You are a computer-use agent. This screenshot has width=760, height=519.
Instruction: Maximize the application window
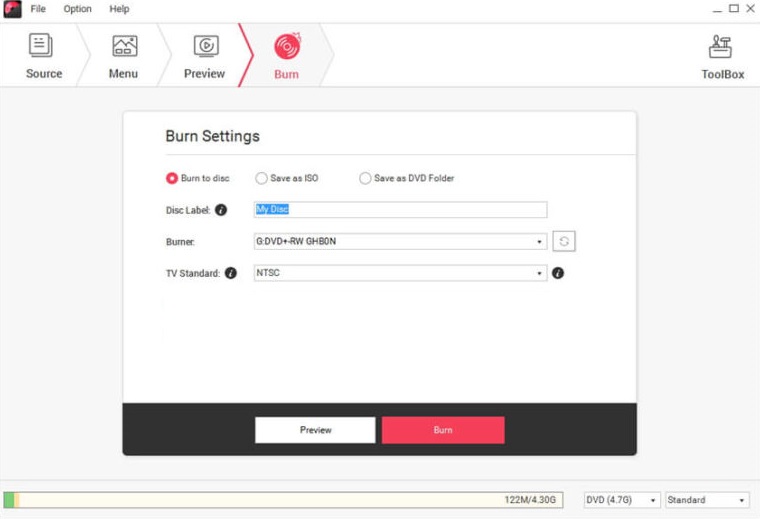point(734,8)
